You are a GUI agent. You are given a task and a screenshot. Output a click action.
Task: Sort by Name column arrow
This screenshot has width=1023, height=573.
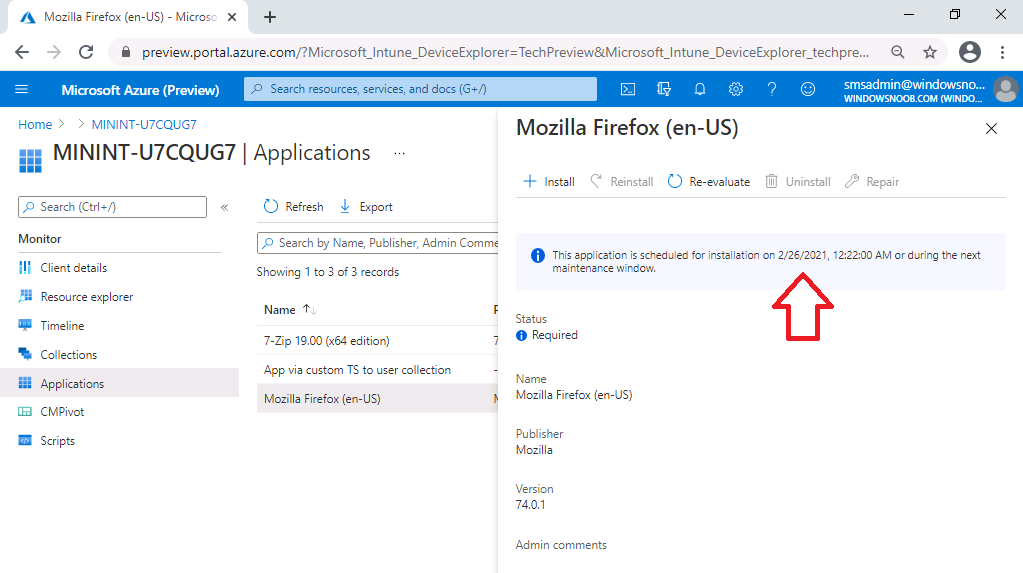310,309
